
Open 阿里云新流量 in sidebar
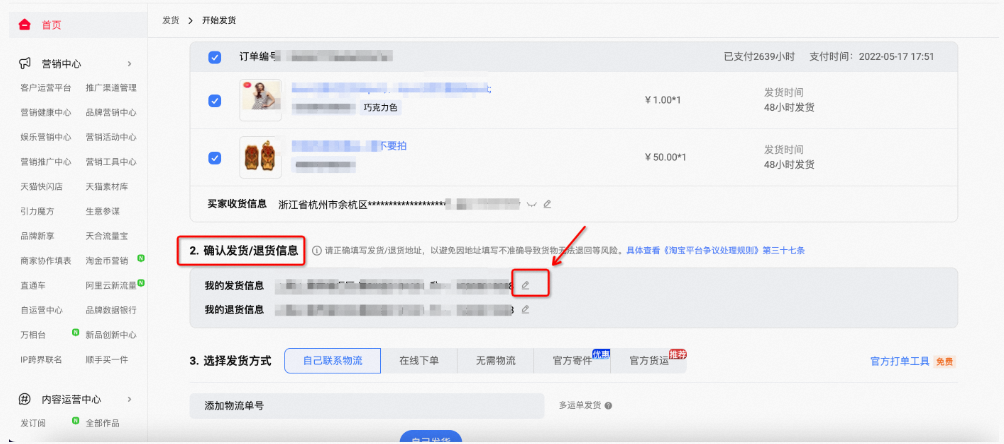pos(111,286)
